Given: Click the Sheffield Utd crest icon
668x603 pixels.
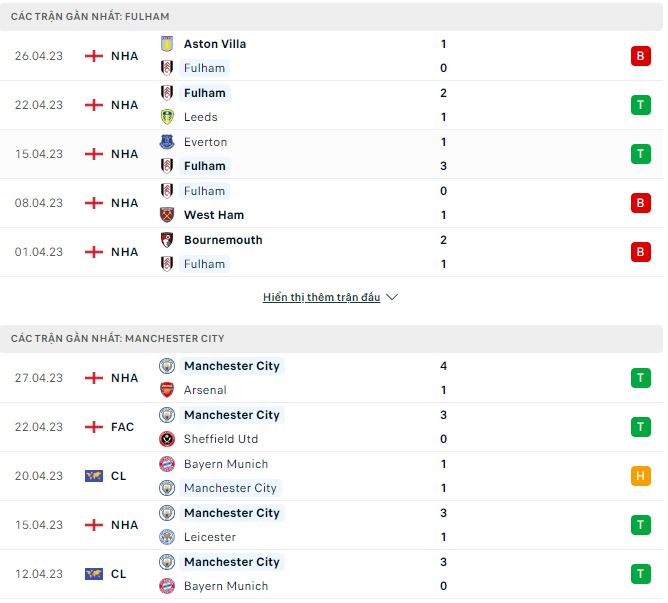Looking at the screenshot, I should coord(167,439).
